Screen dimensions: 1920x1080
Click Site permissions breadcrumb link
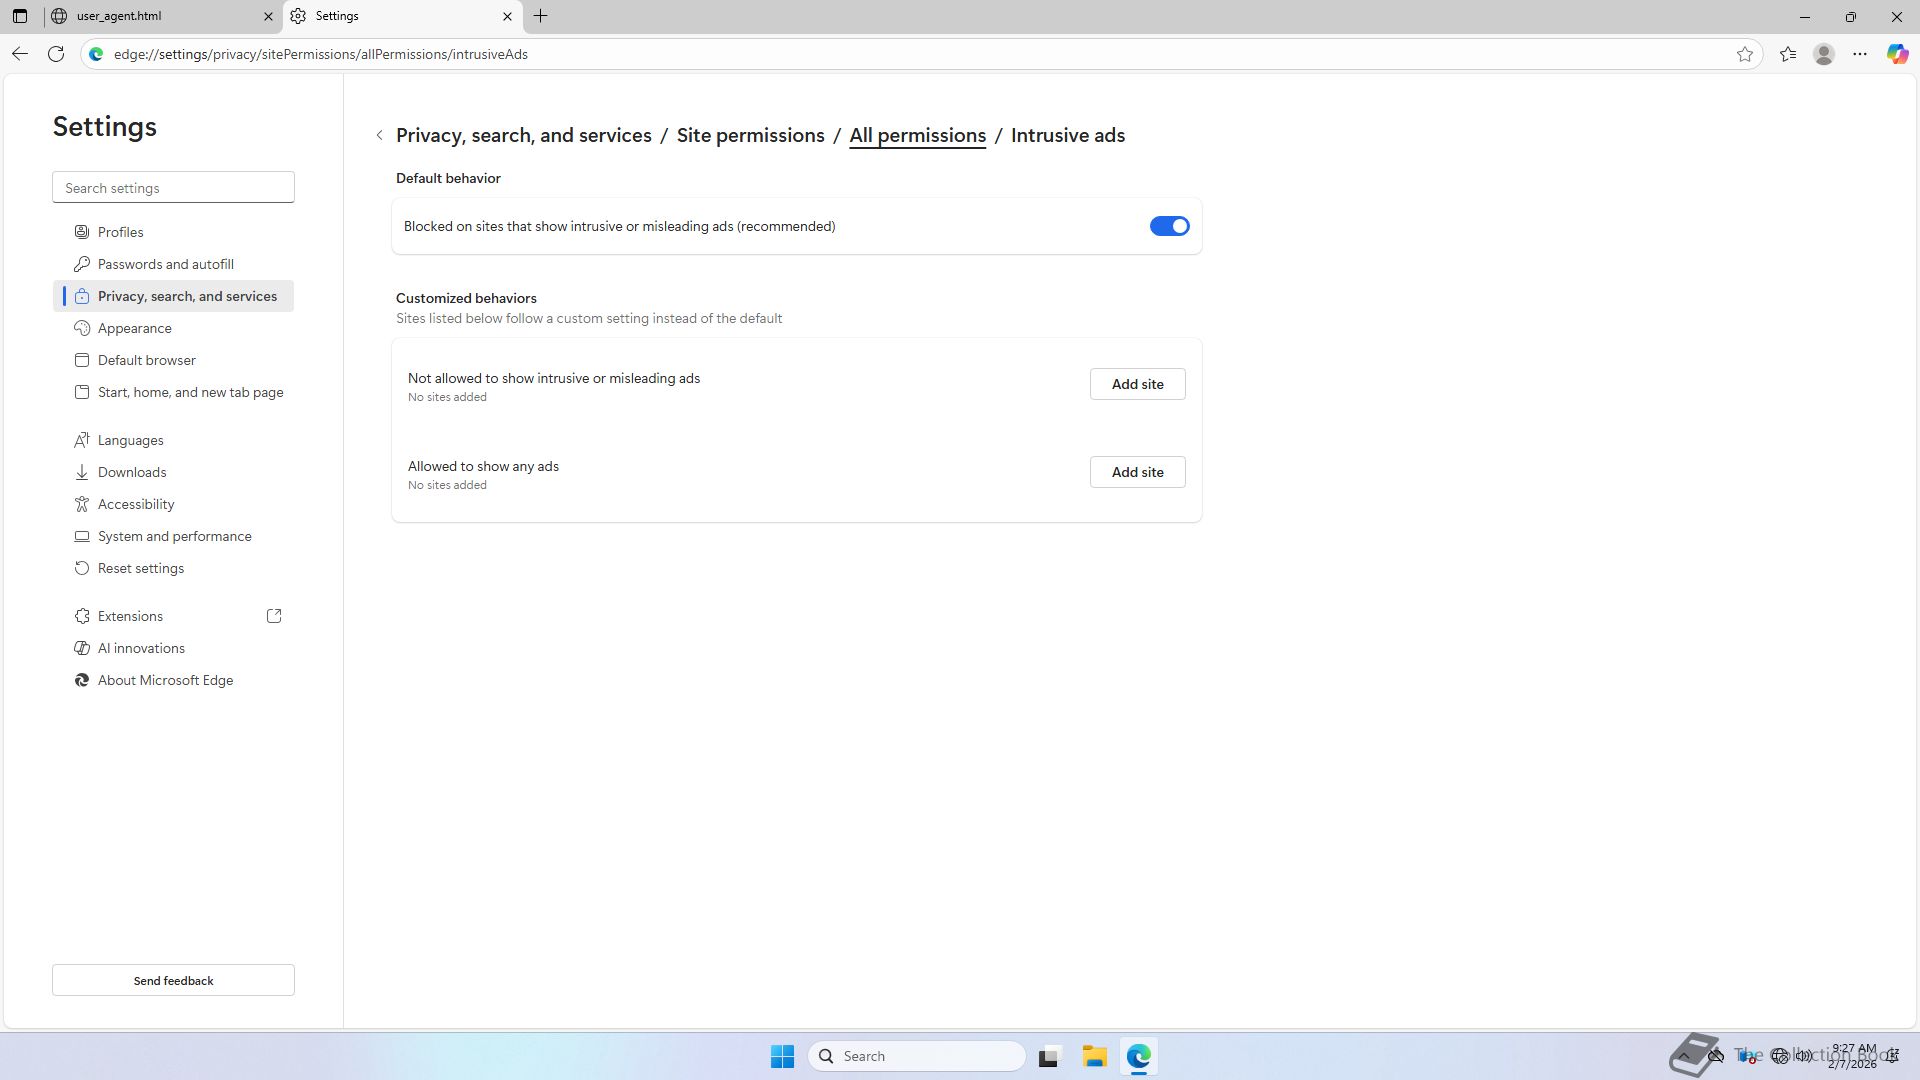[x=750, y=136]
